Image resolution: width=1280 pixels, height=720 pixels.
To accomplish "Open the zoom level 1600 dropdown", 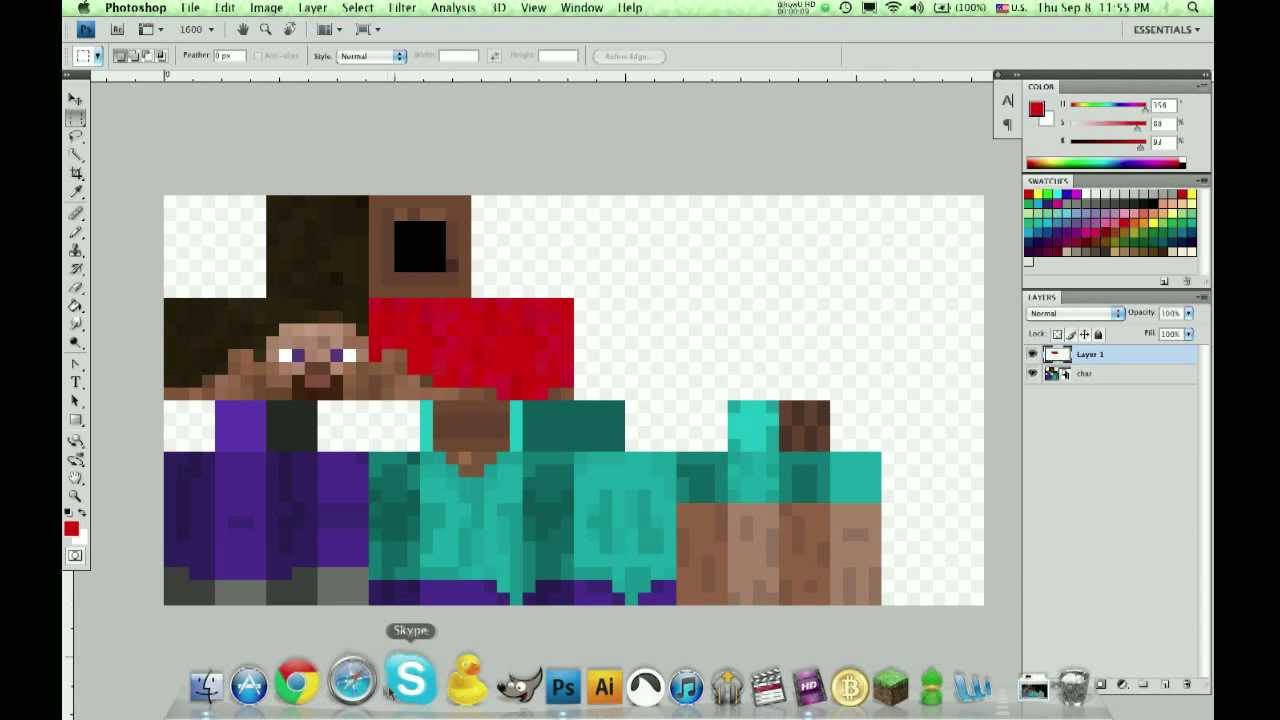I will [211, 30].
